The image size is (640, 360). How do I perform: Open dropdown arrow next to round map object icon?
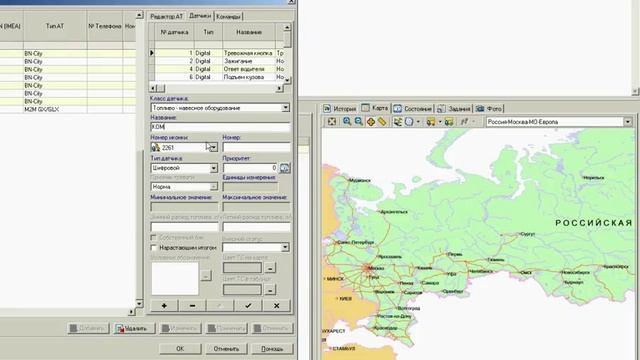point(418,122)
